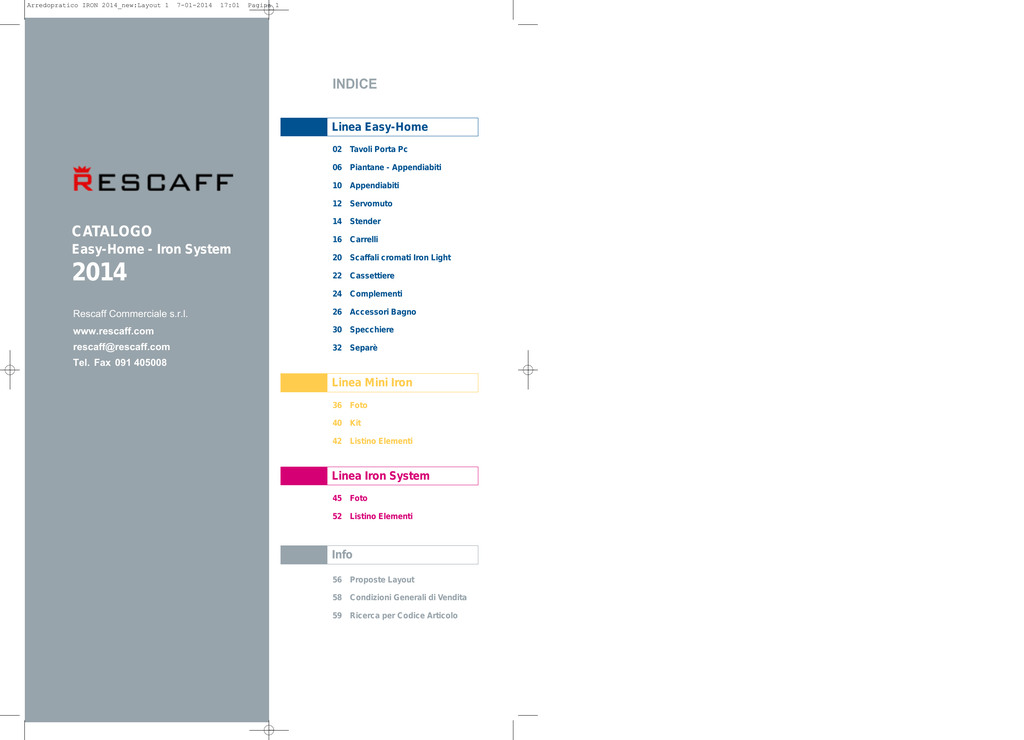
Task: Open the 02 Tavoli Porta Pc entry
Action: [370, 149]
